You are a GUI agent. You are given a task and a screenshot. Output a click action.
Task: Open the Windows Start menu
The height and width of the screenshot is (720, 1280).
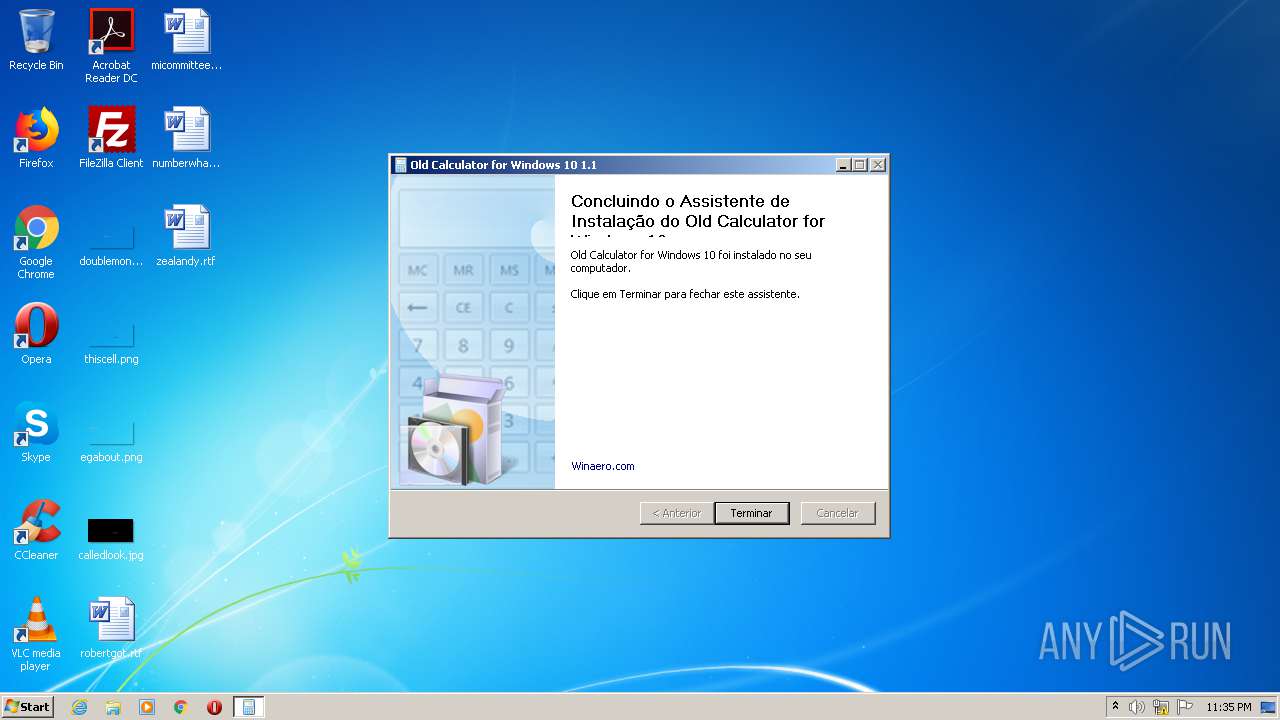28,707
